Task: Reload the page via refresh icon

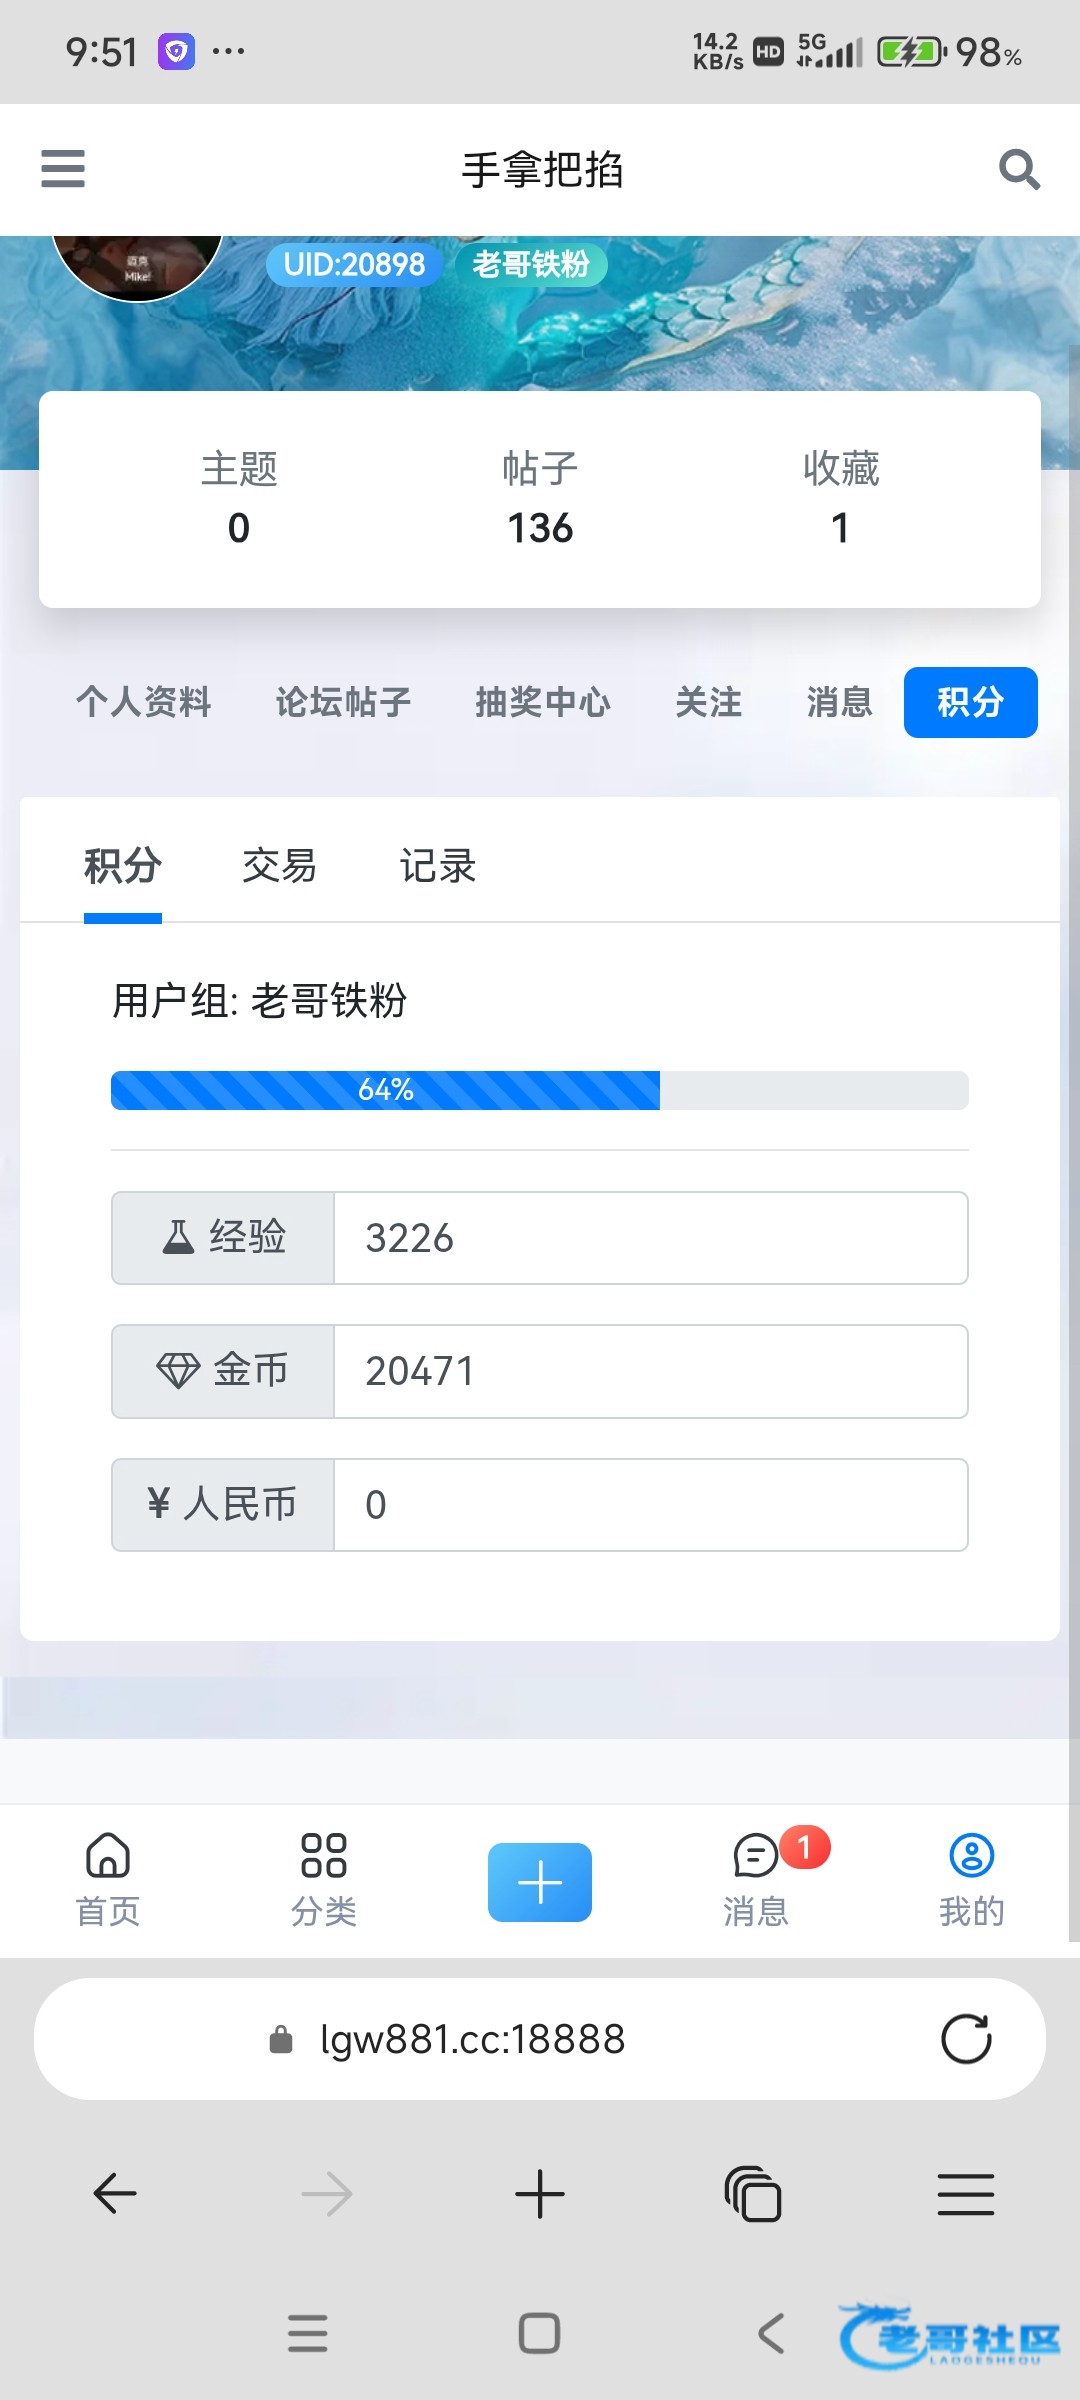Action: (966, 2038)
